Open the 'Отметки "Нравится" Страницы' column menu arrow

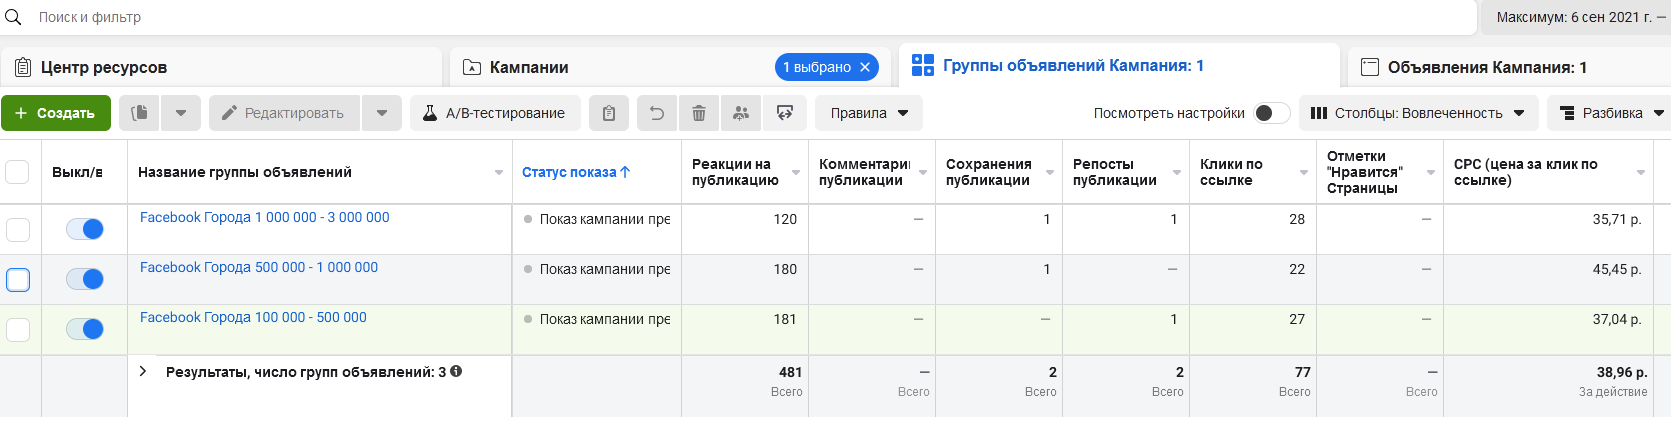coord(1431,172)
